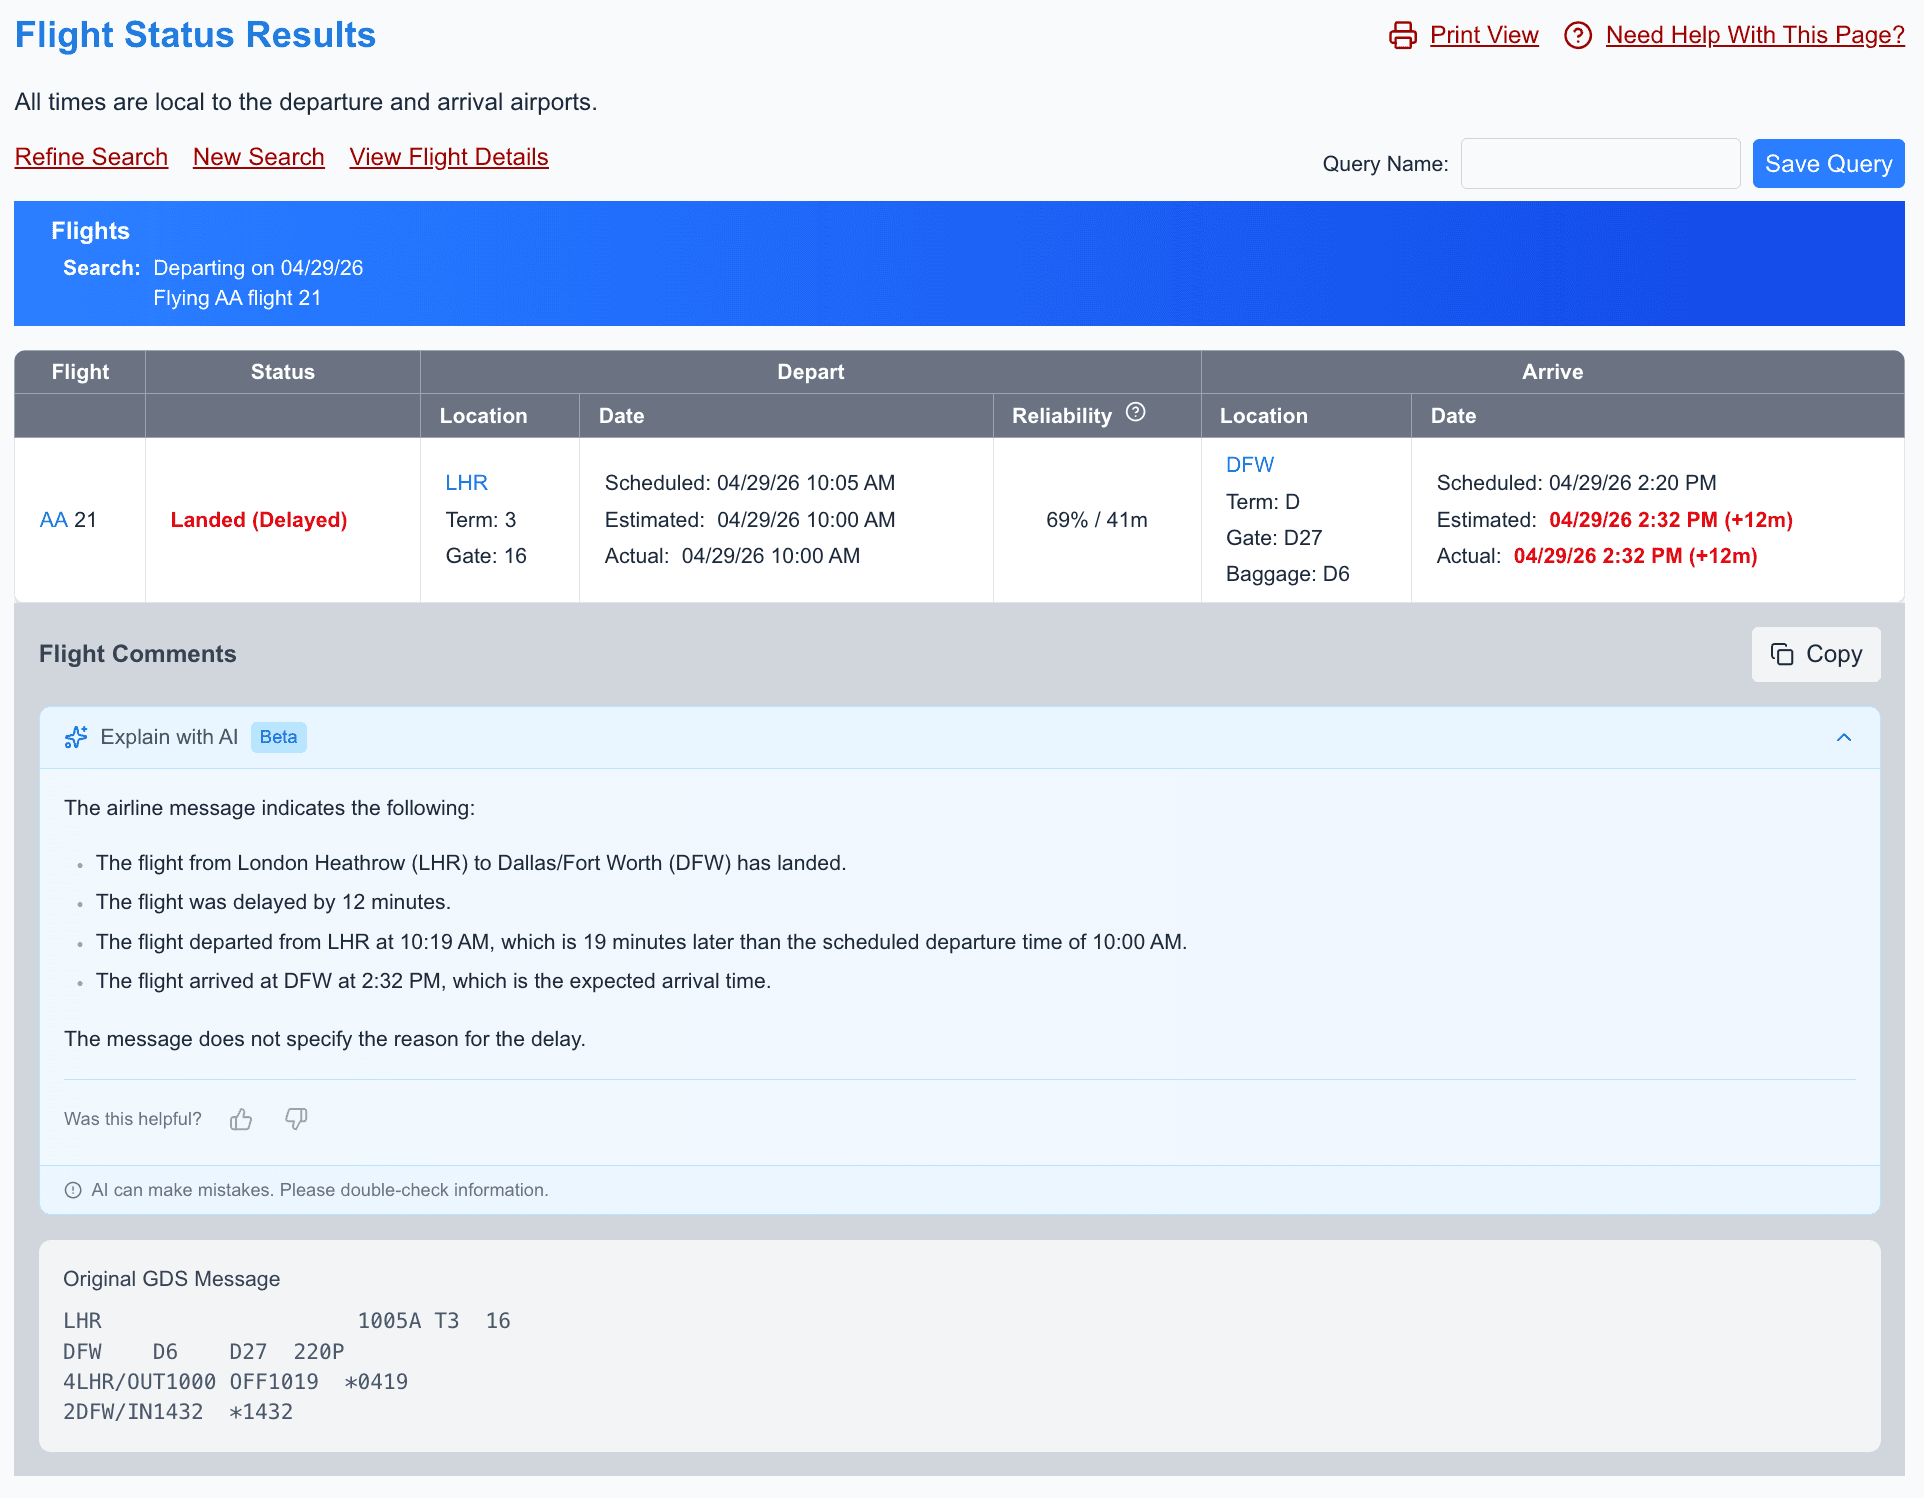Copy the flight comments
Screen dimensions: 1924x1498
pos(1816,654)
